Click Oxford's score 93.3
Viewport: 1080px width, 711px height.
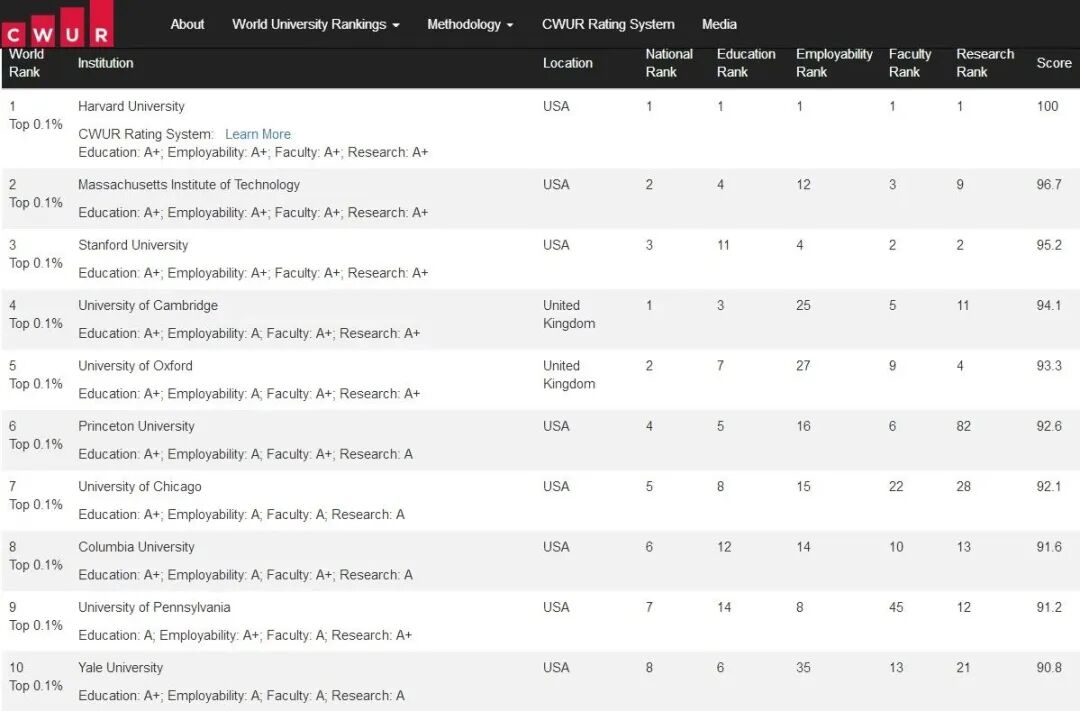[1049, 366]
